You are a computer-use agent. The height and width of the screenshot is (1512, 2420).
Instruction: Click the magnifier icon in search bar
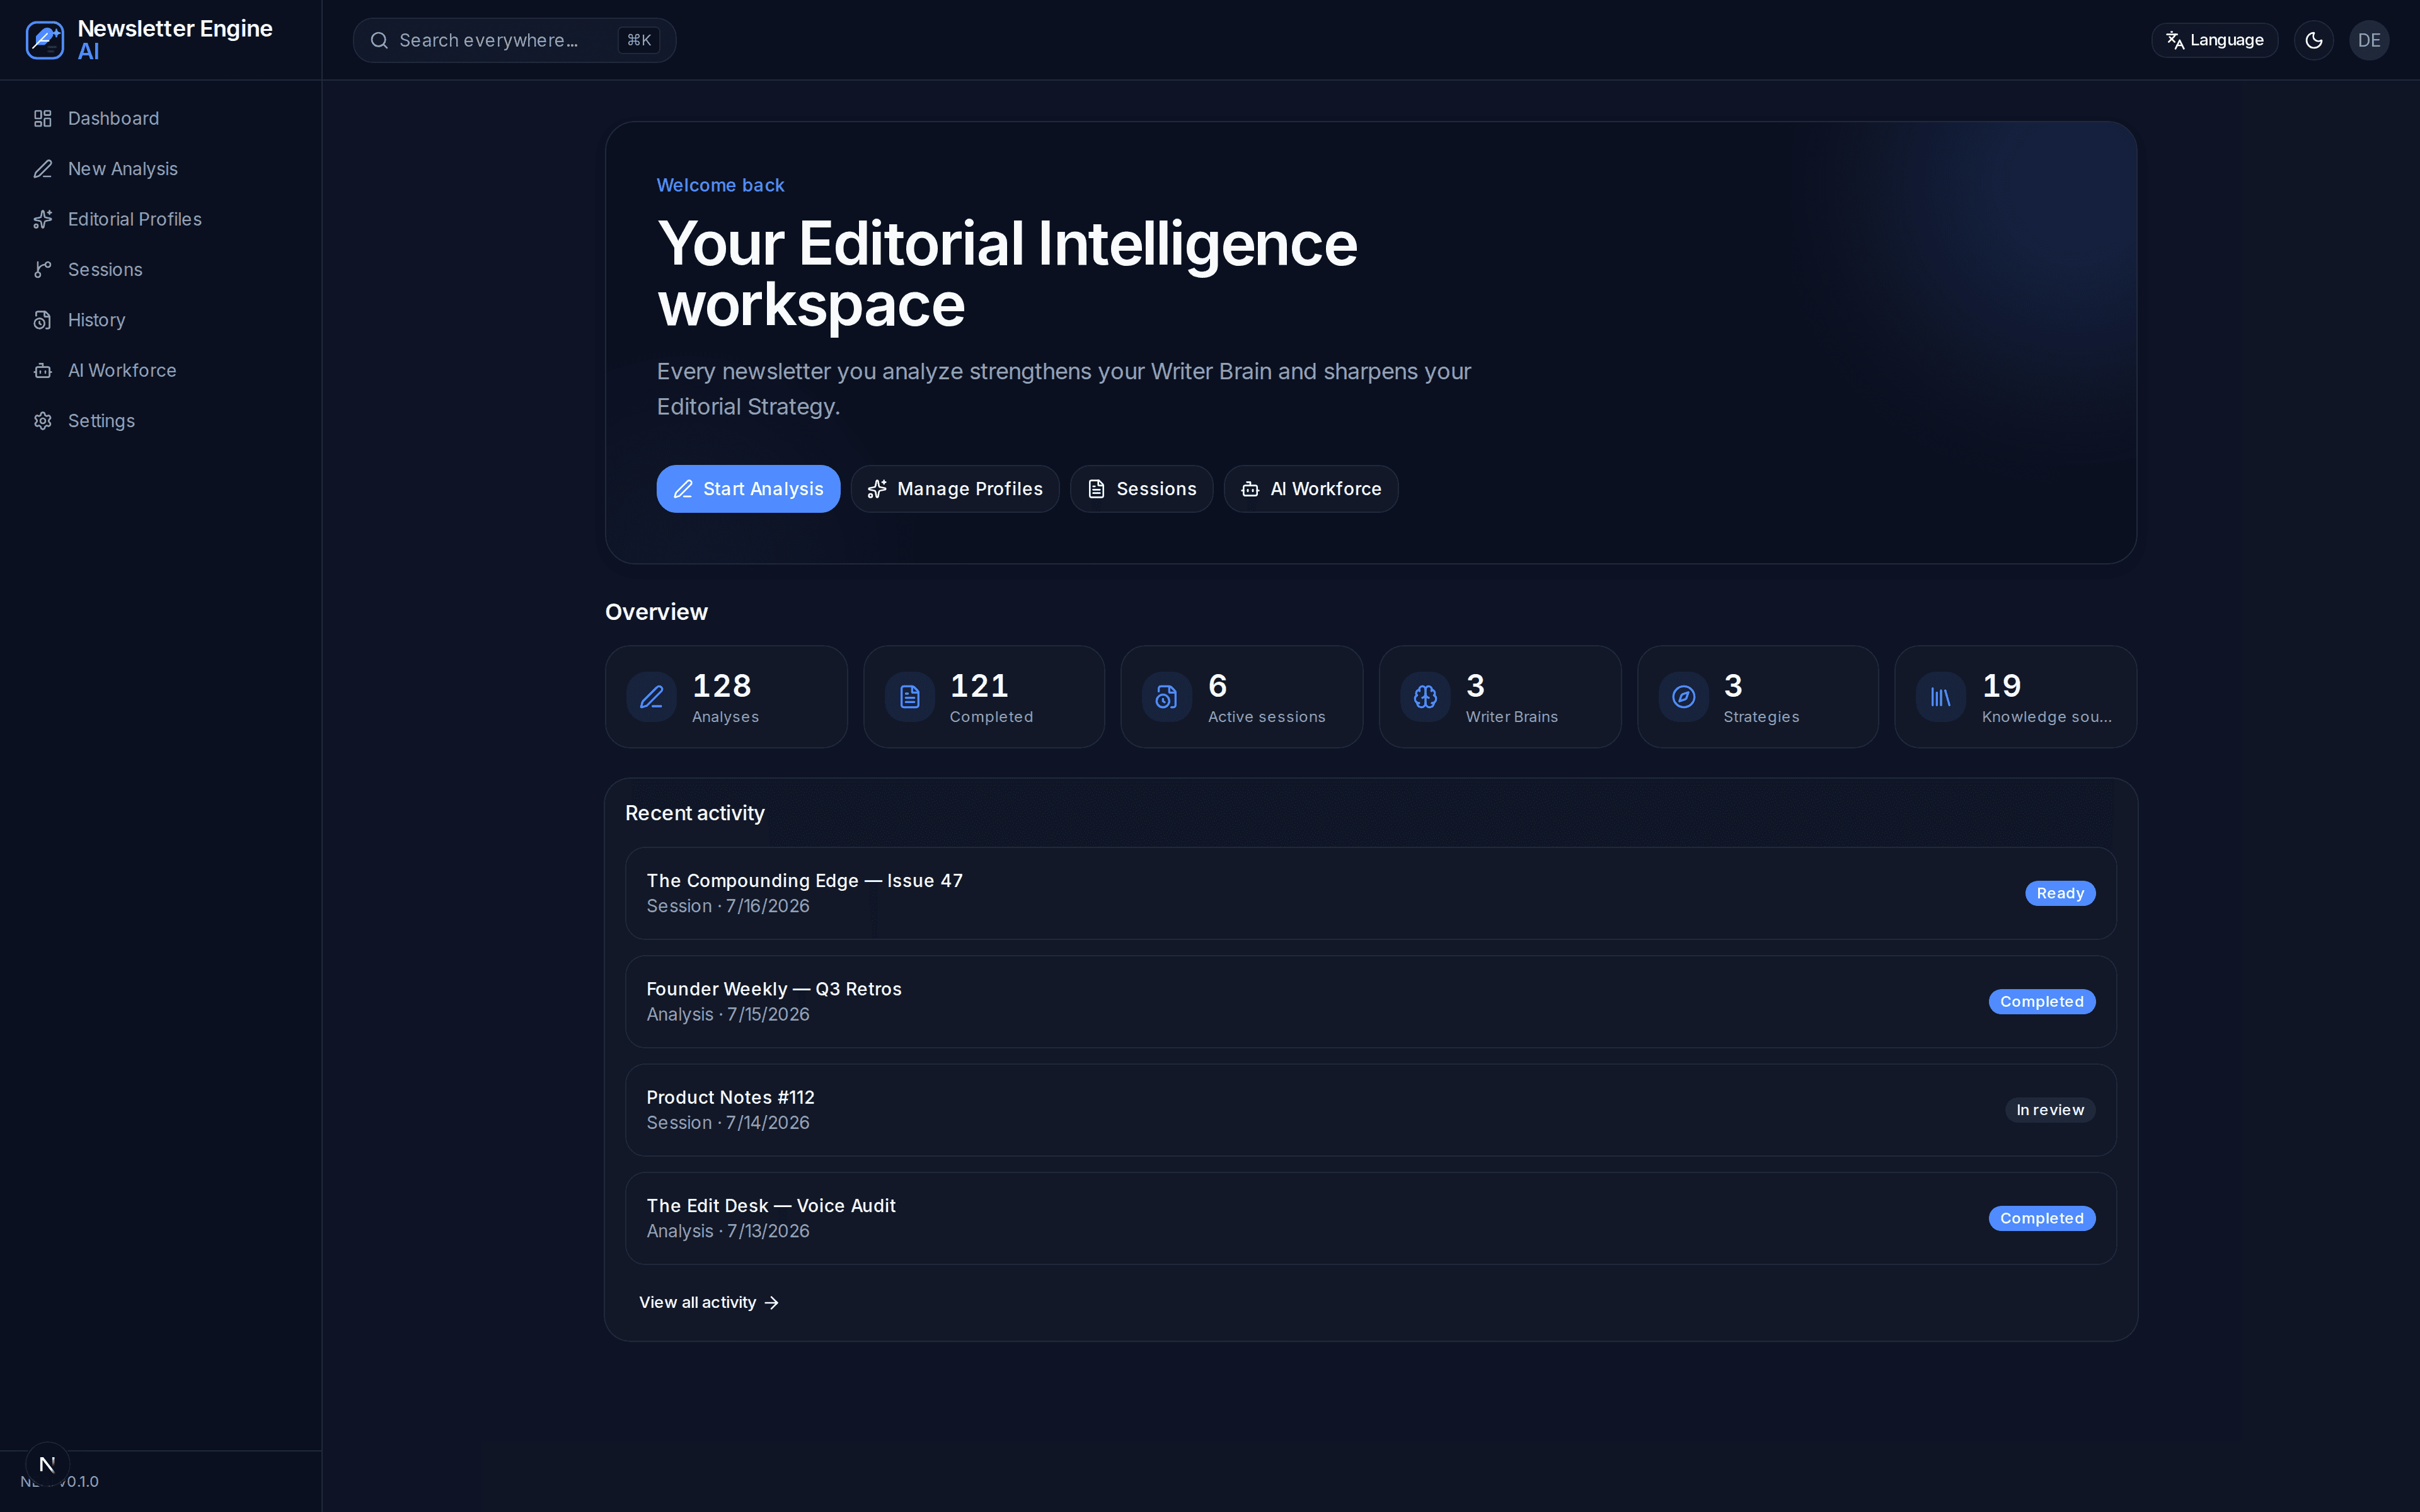click(x=379, y=40)
